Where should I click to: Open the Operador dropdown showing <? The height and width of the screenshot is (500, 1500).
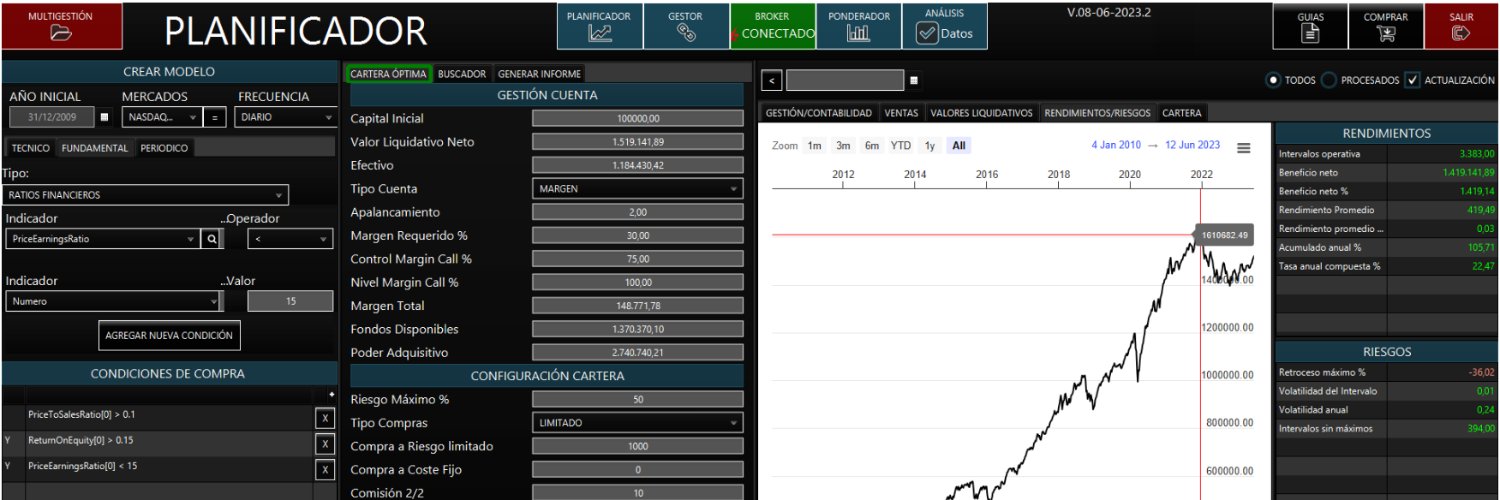click(291, 240)
